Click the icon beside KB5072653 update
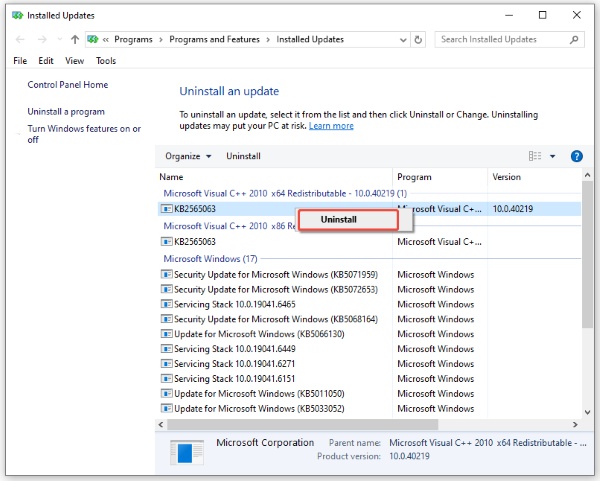This screenshot has width=600, height=481. tap(166, 289)
